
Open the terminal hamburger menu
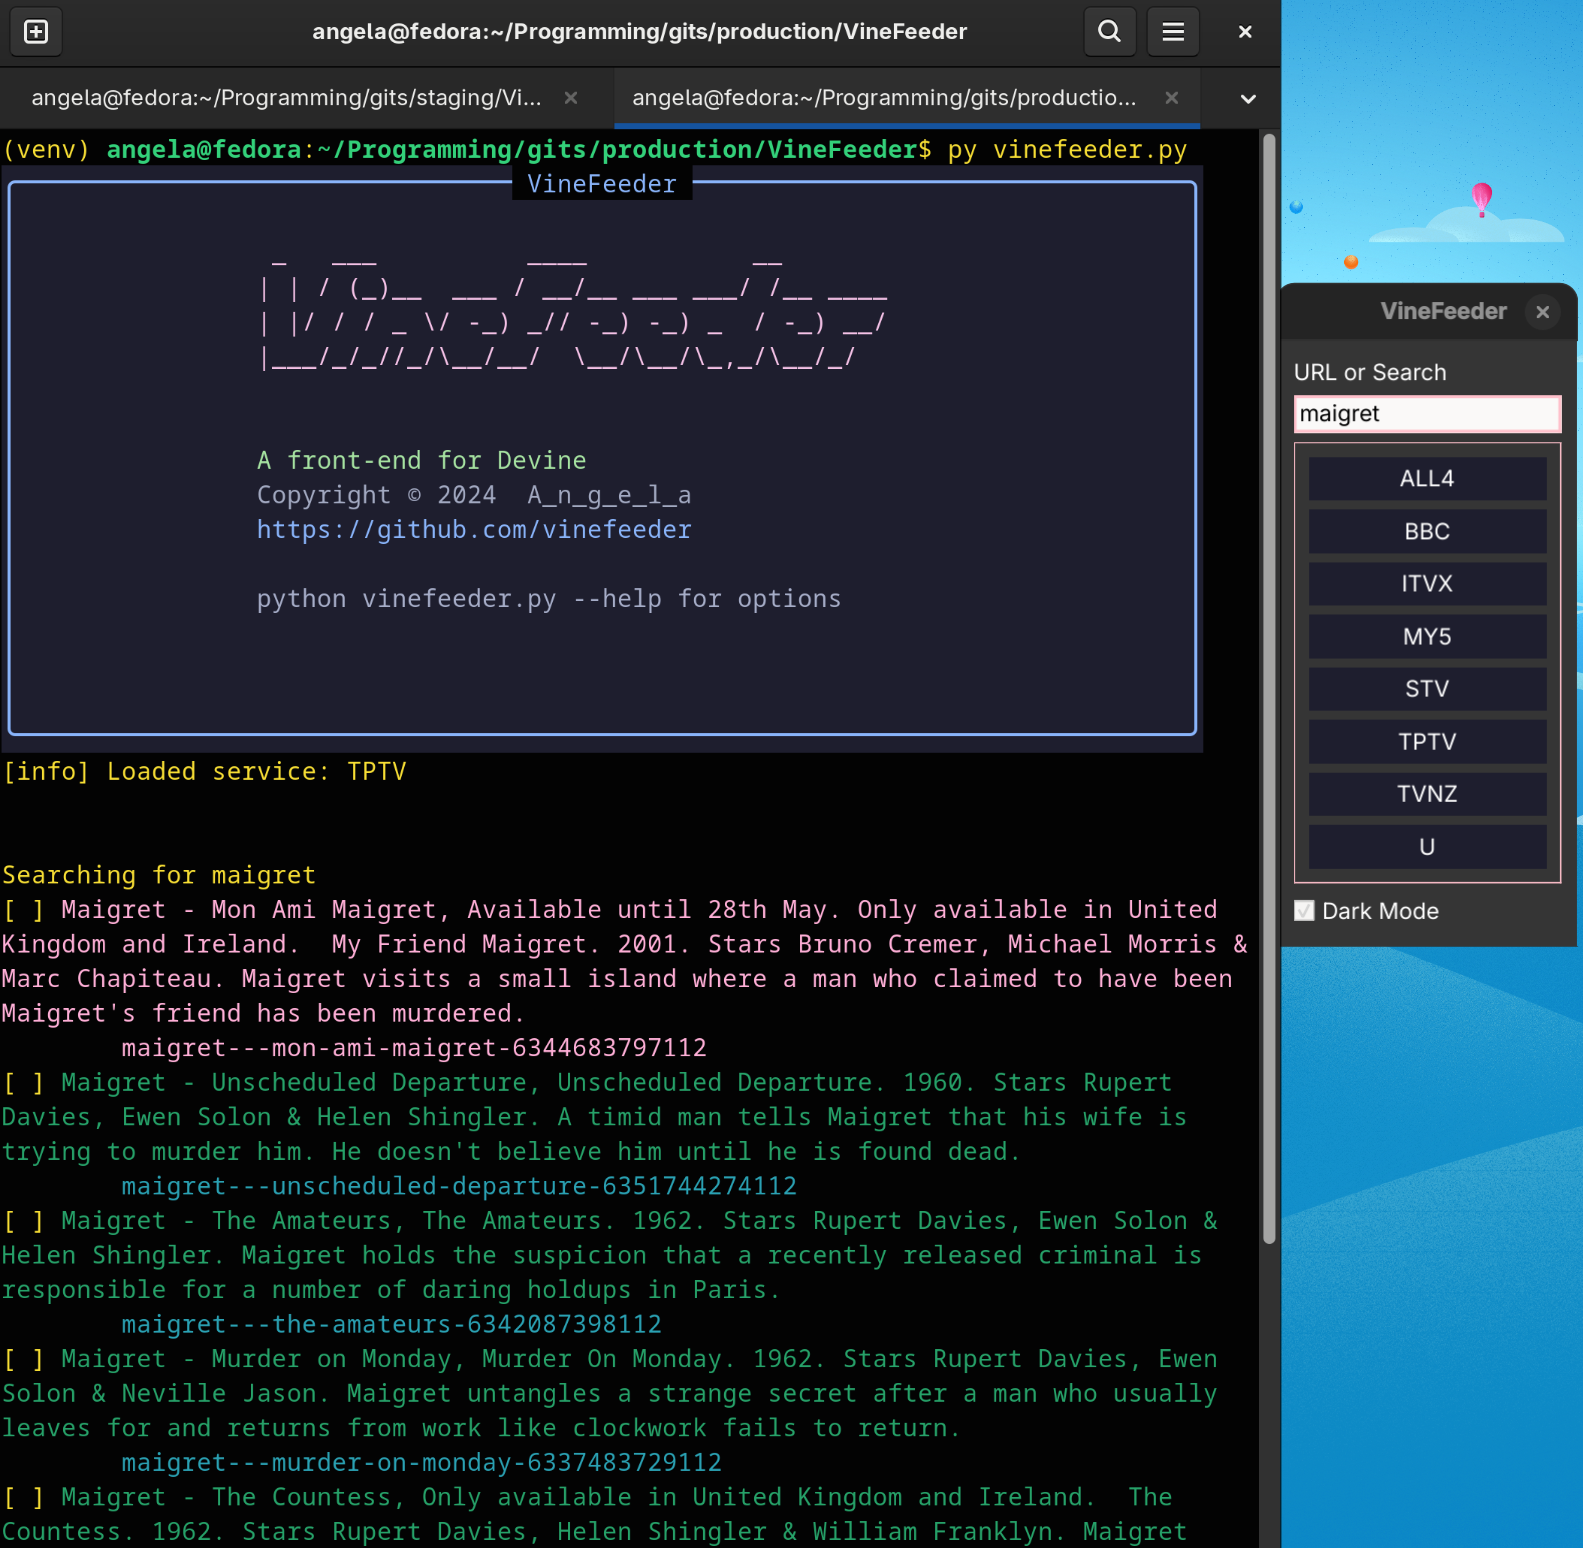tap(1173, 32)
